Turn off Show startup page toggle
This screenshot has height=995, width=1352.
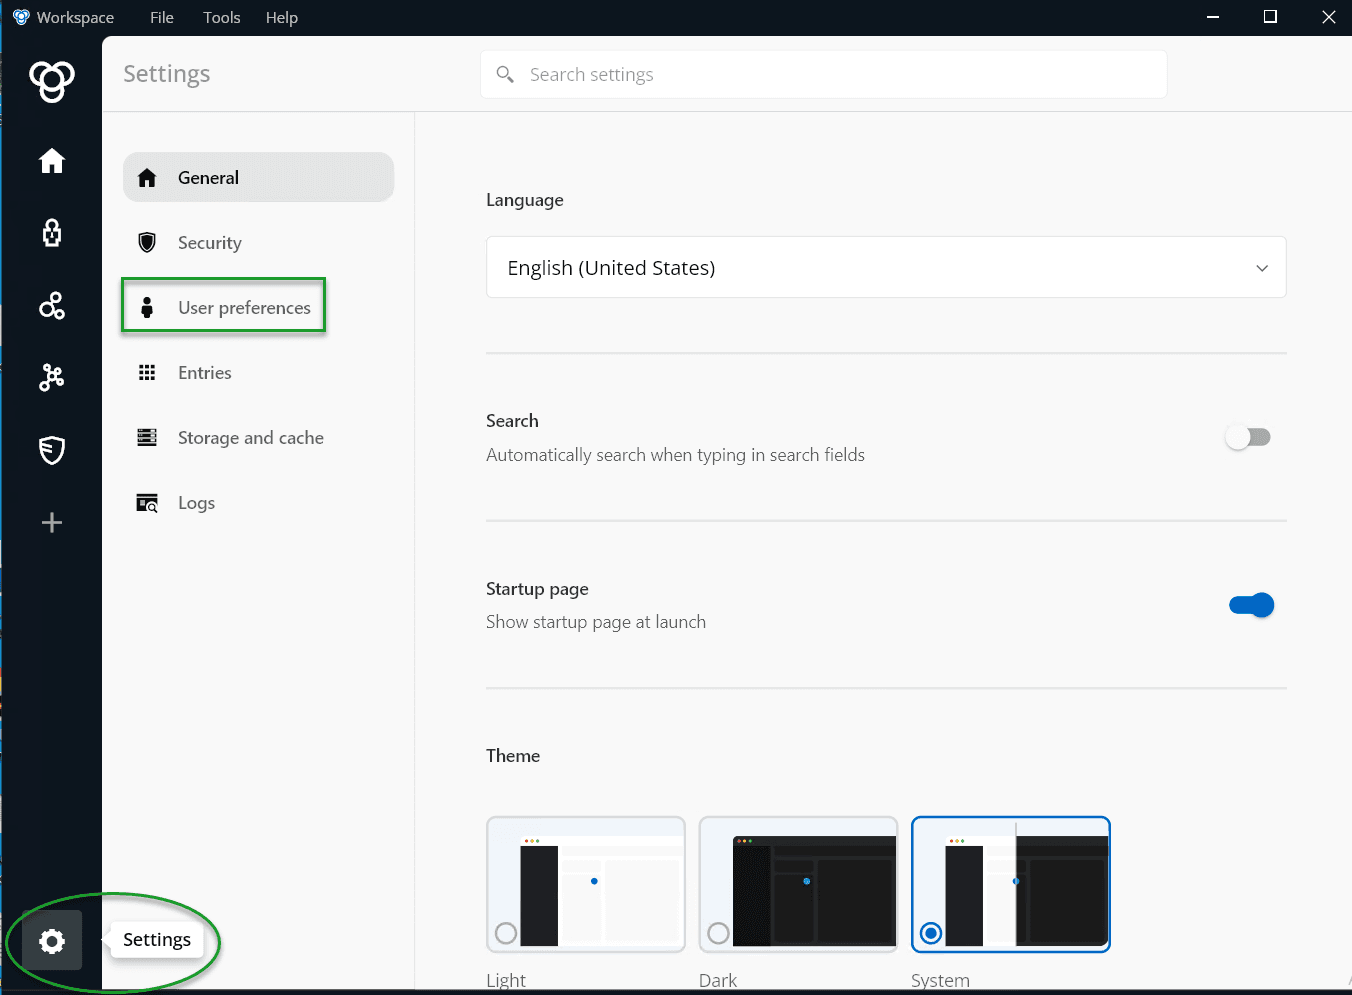(x=1251, y=605)
